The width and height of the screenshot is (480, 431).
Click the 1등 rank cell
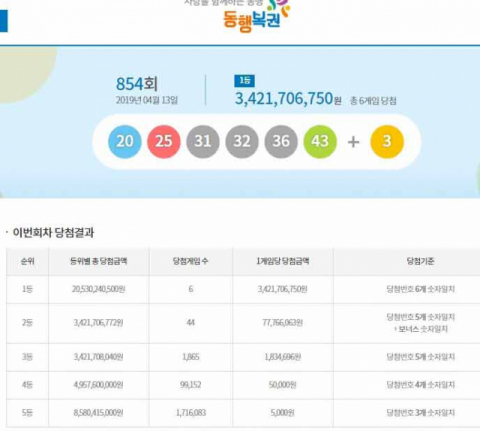pyautogui.click(x=27, y=289)
